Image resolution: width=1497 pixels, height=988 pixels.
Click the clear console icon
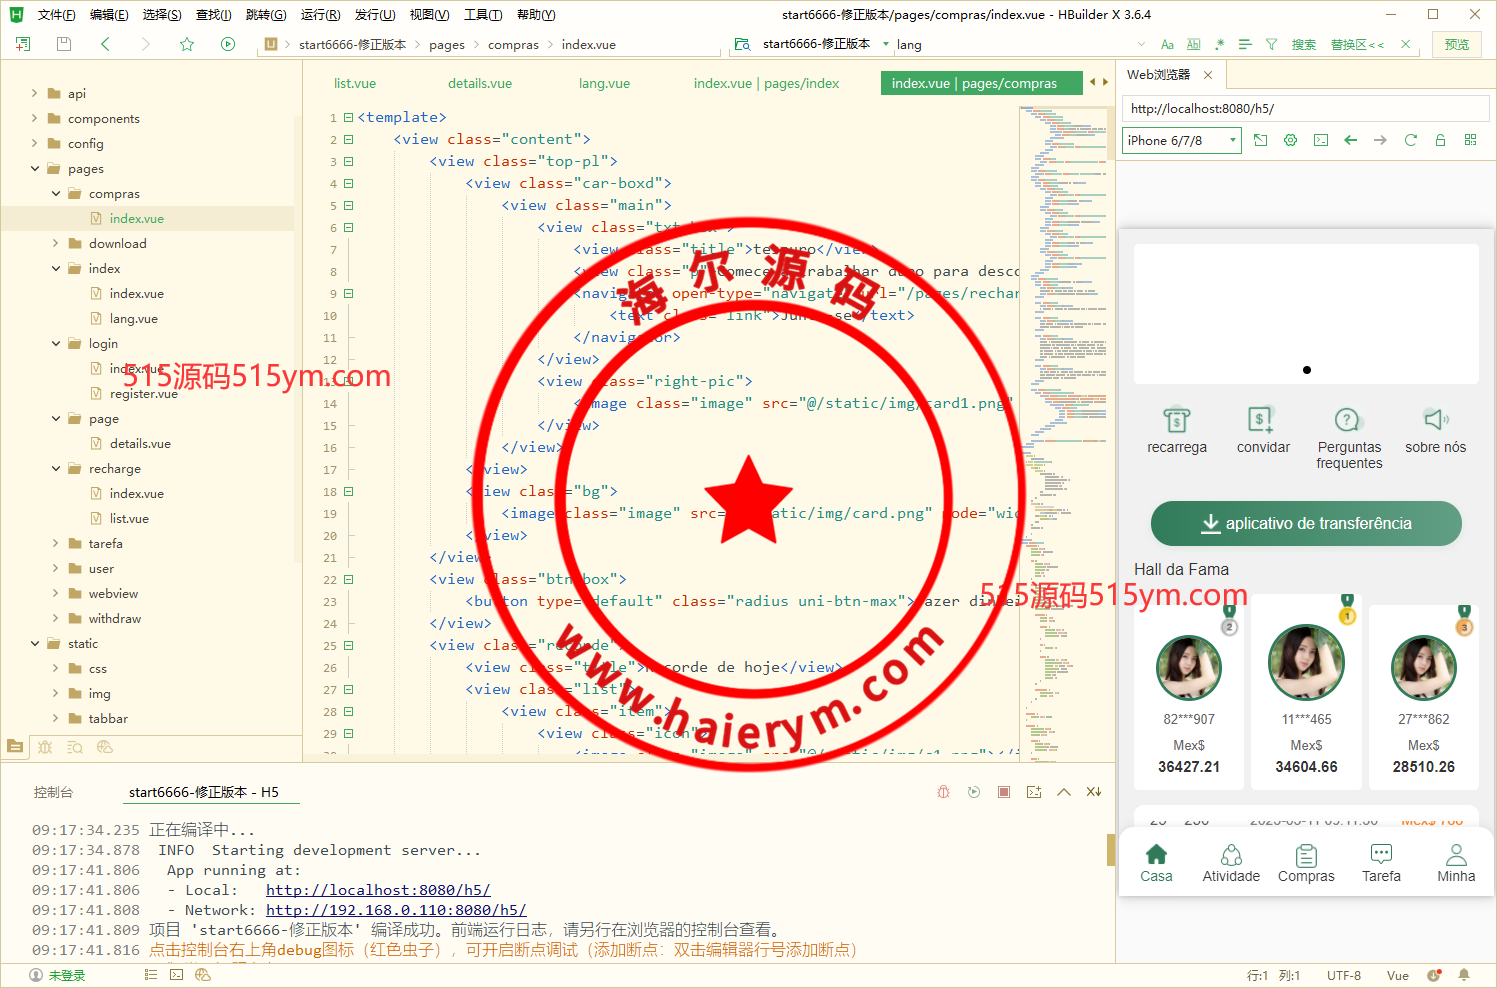(x=1094, y=792)
